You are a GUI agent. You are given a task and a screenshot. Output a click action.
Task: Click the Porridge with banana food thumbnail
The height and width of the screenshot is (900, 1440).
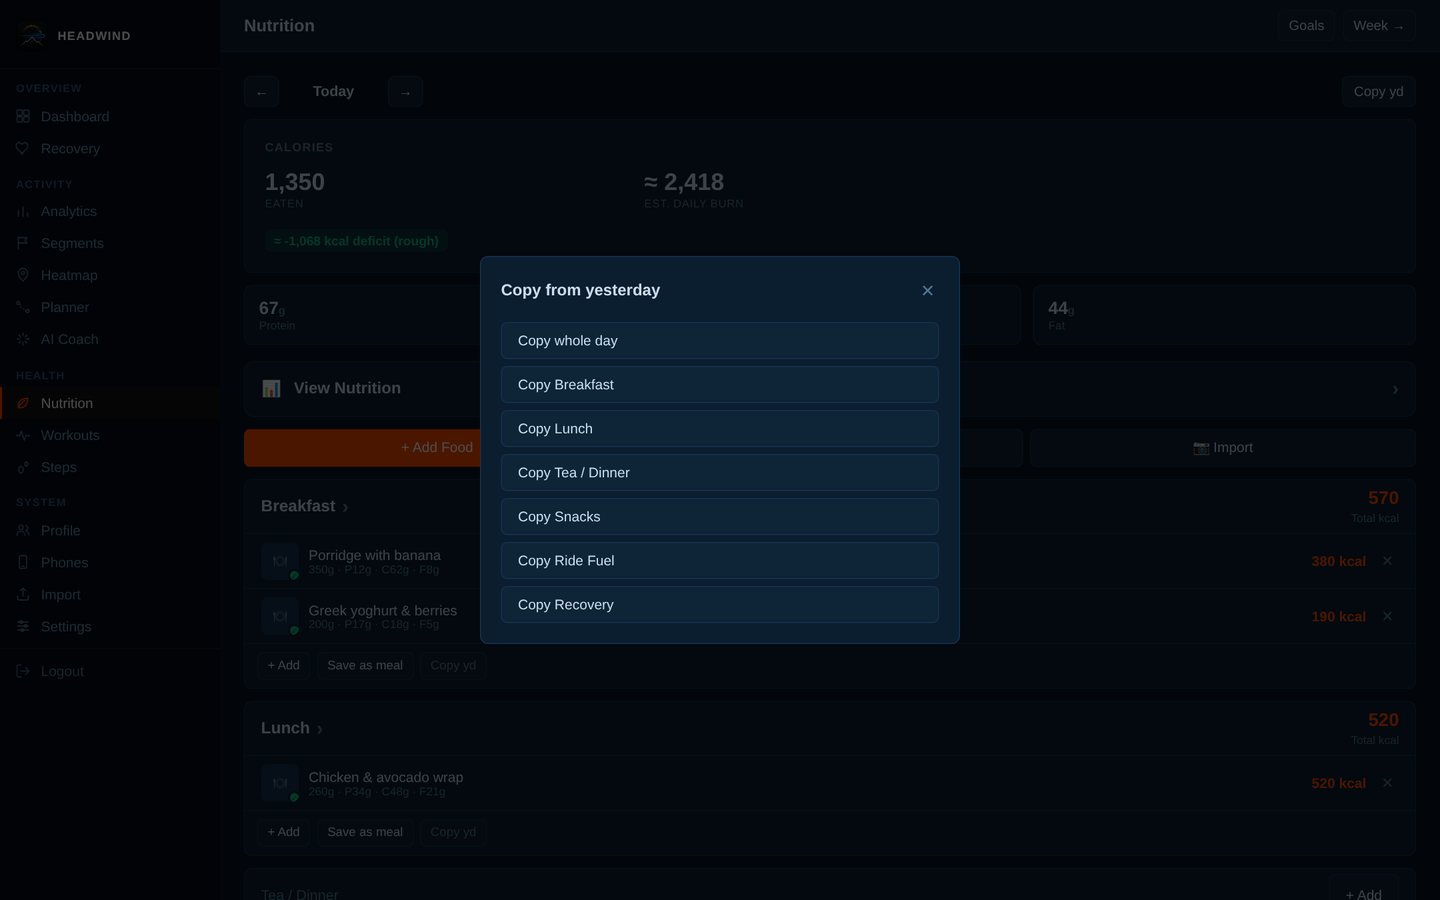click(x=280, y=561)
